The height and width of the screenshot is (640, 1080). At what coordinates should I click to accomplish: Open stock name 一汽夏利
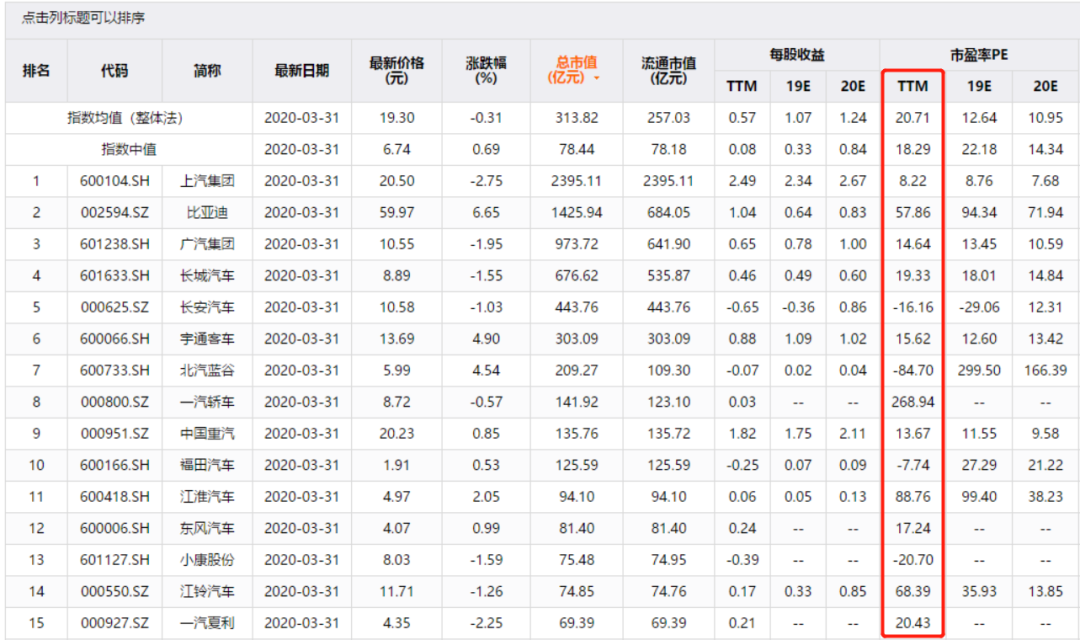point(207,623)
